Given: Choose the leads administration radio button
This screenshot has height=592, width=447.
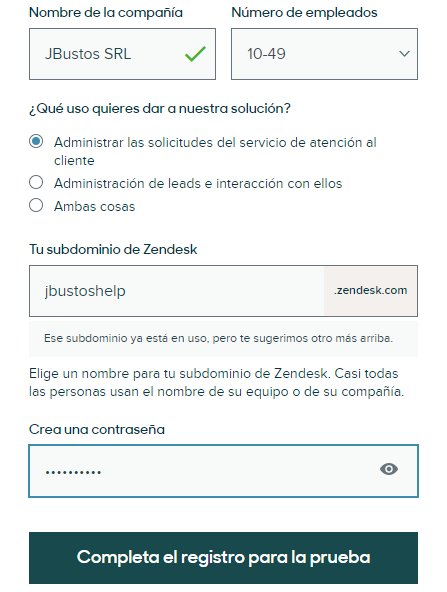Looking at the screenshot, I should 36,183.
